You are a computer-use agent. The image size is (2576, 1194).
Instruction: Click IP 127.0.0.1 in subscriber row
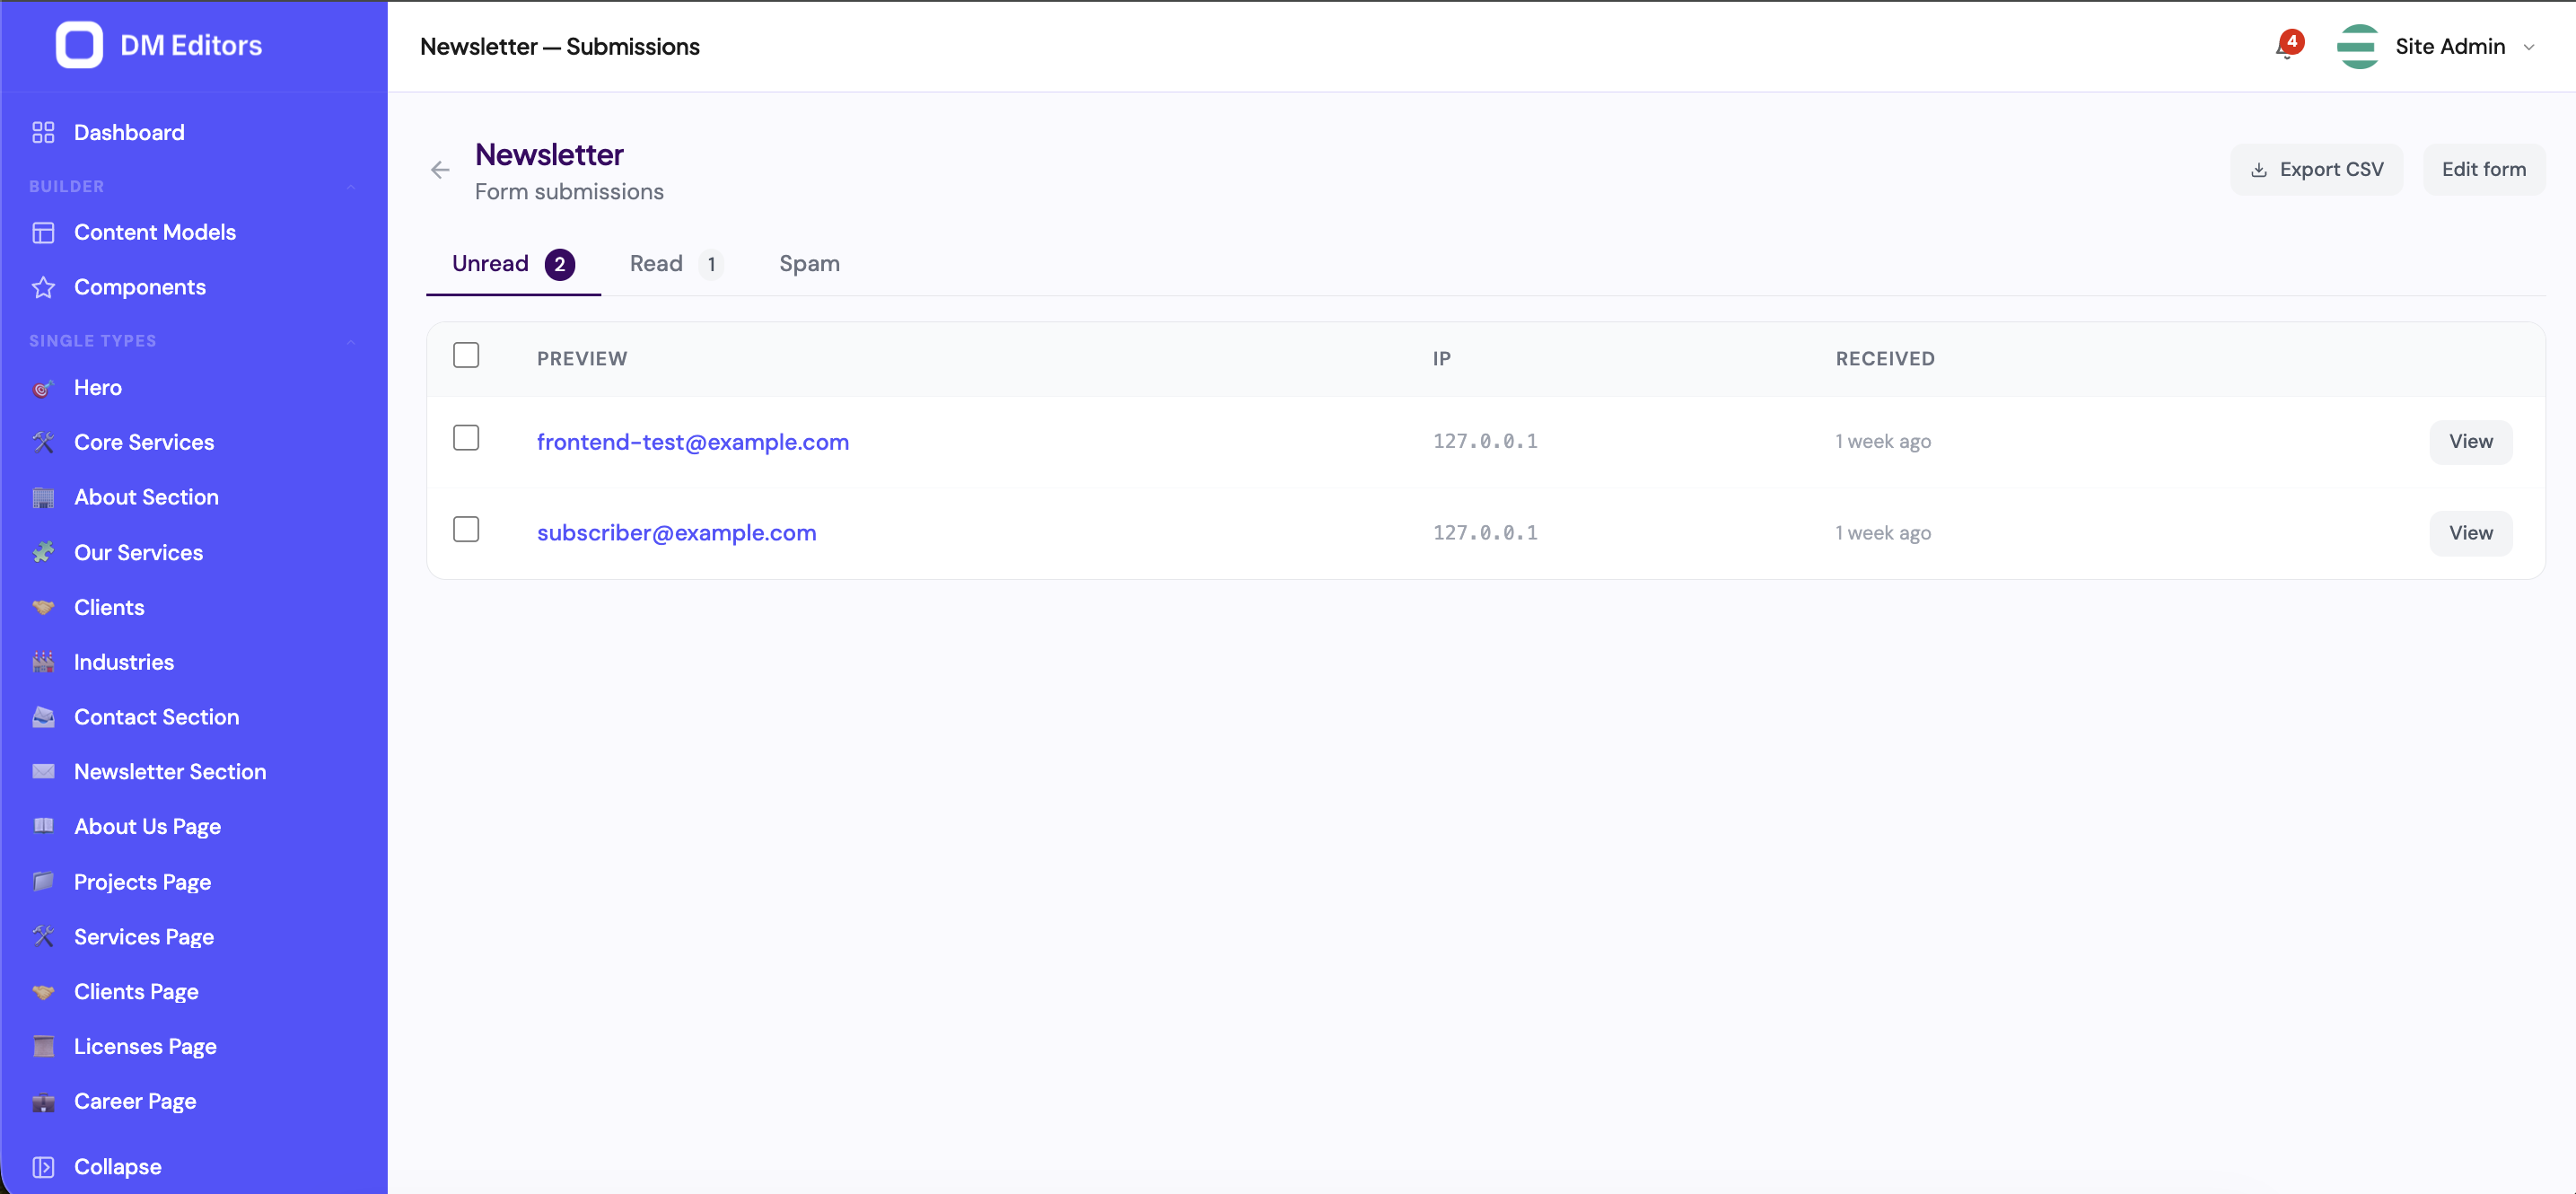tap(1485, 533)
